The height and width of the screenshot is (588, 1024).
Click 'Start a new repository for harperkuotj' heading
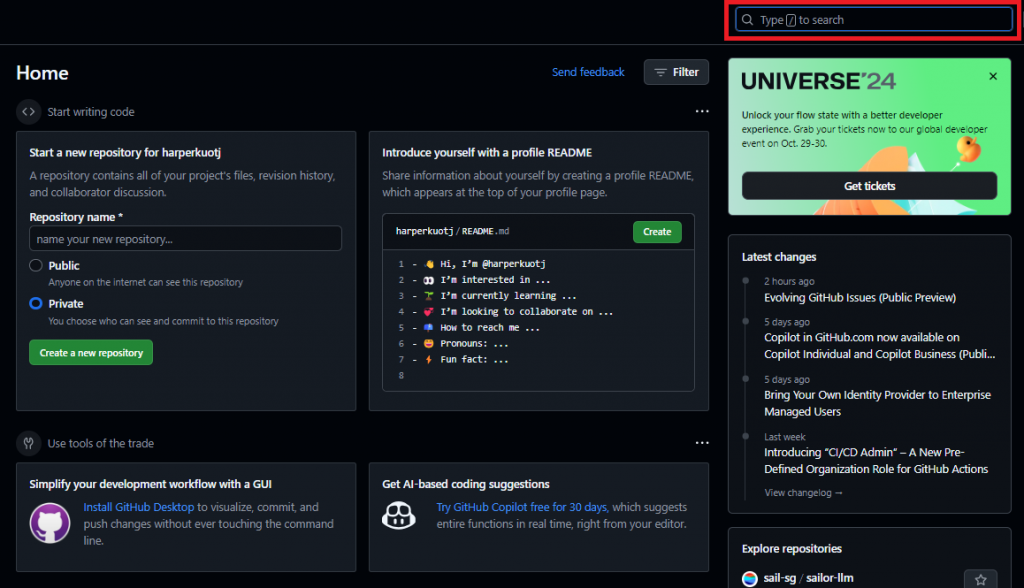tap(125, 152)
